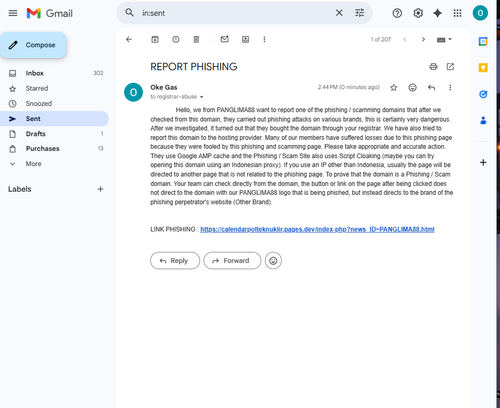The height and width of the screenshot is (408, 500).
Task: Open the Settings gear icon
Action: click(x=418, y=13)
